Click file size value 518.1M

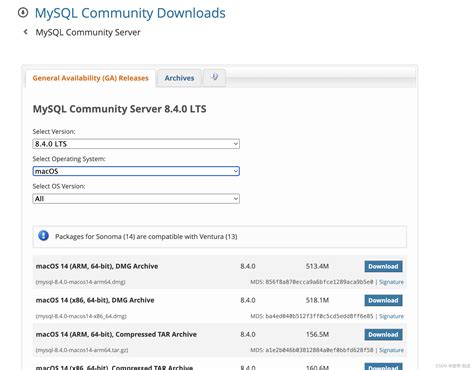[317, 300]
